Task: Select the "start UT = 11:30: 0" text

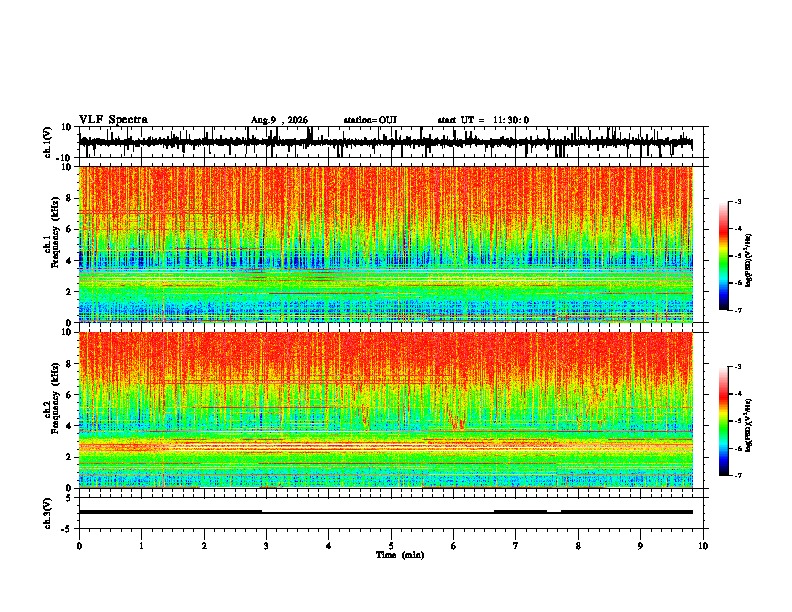Action: point(483,120)
